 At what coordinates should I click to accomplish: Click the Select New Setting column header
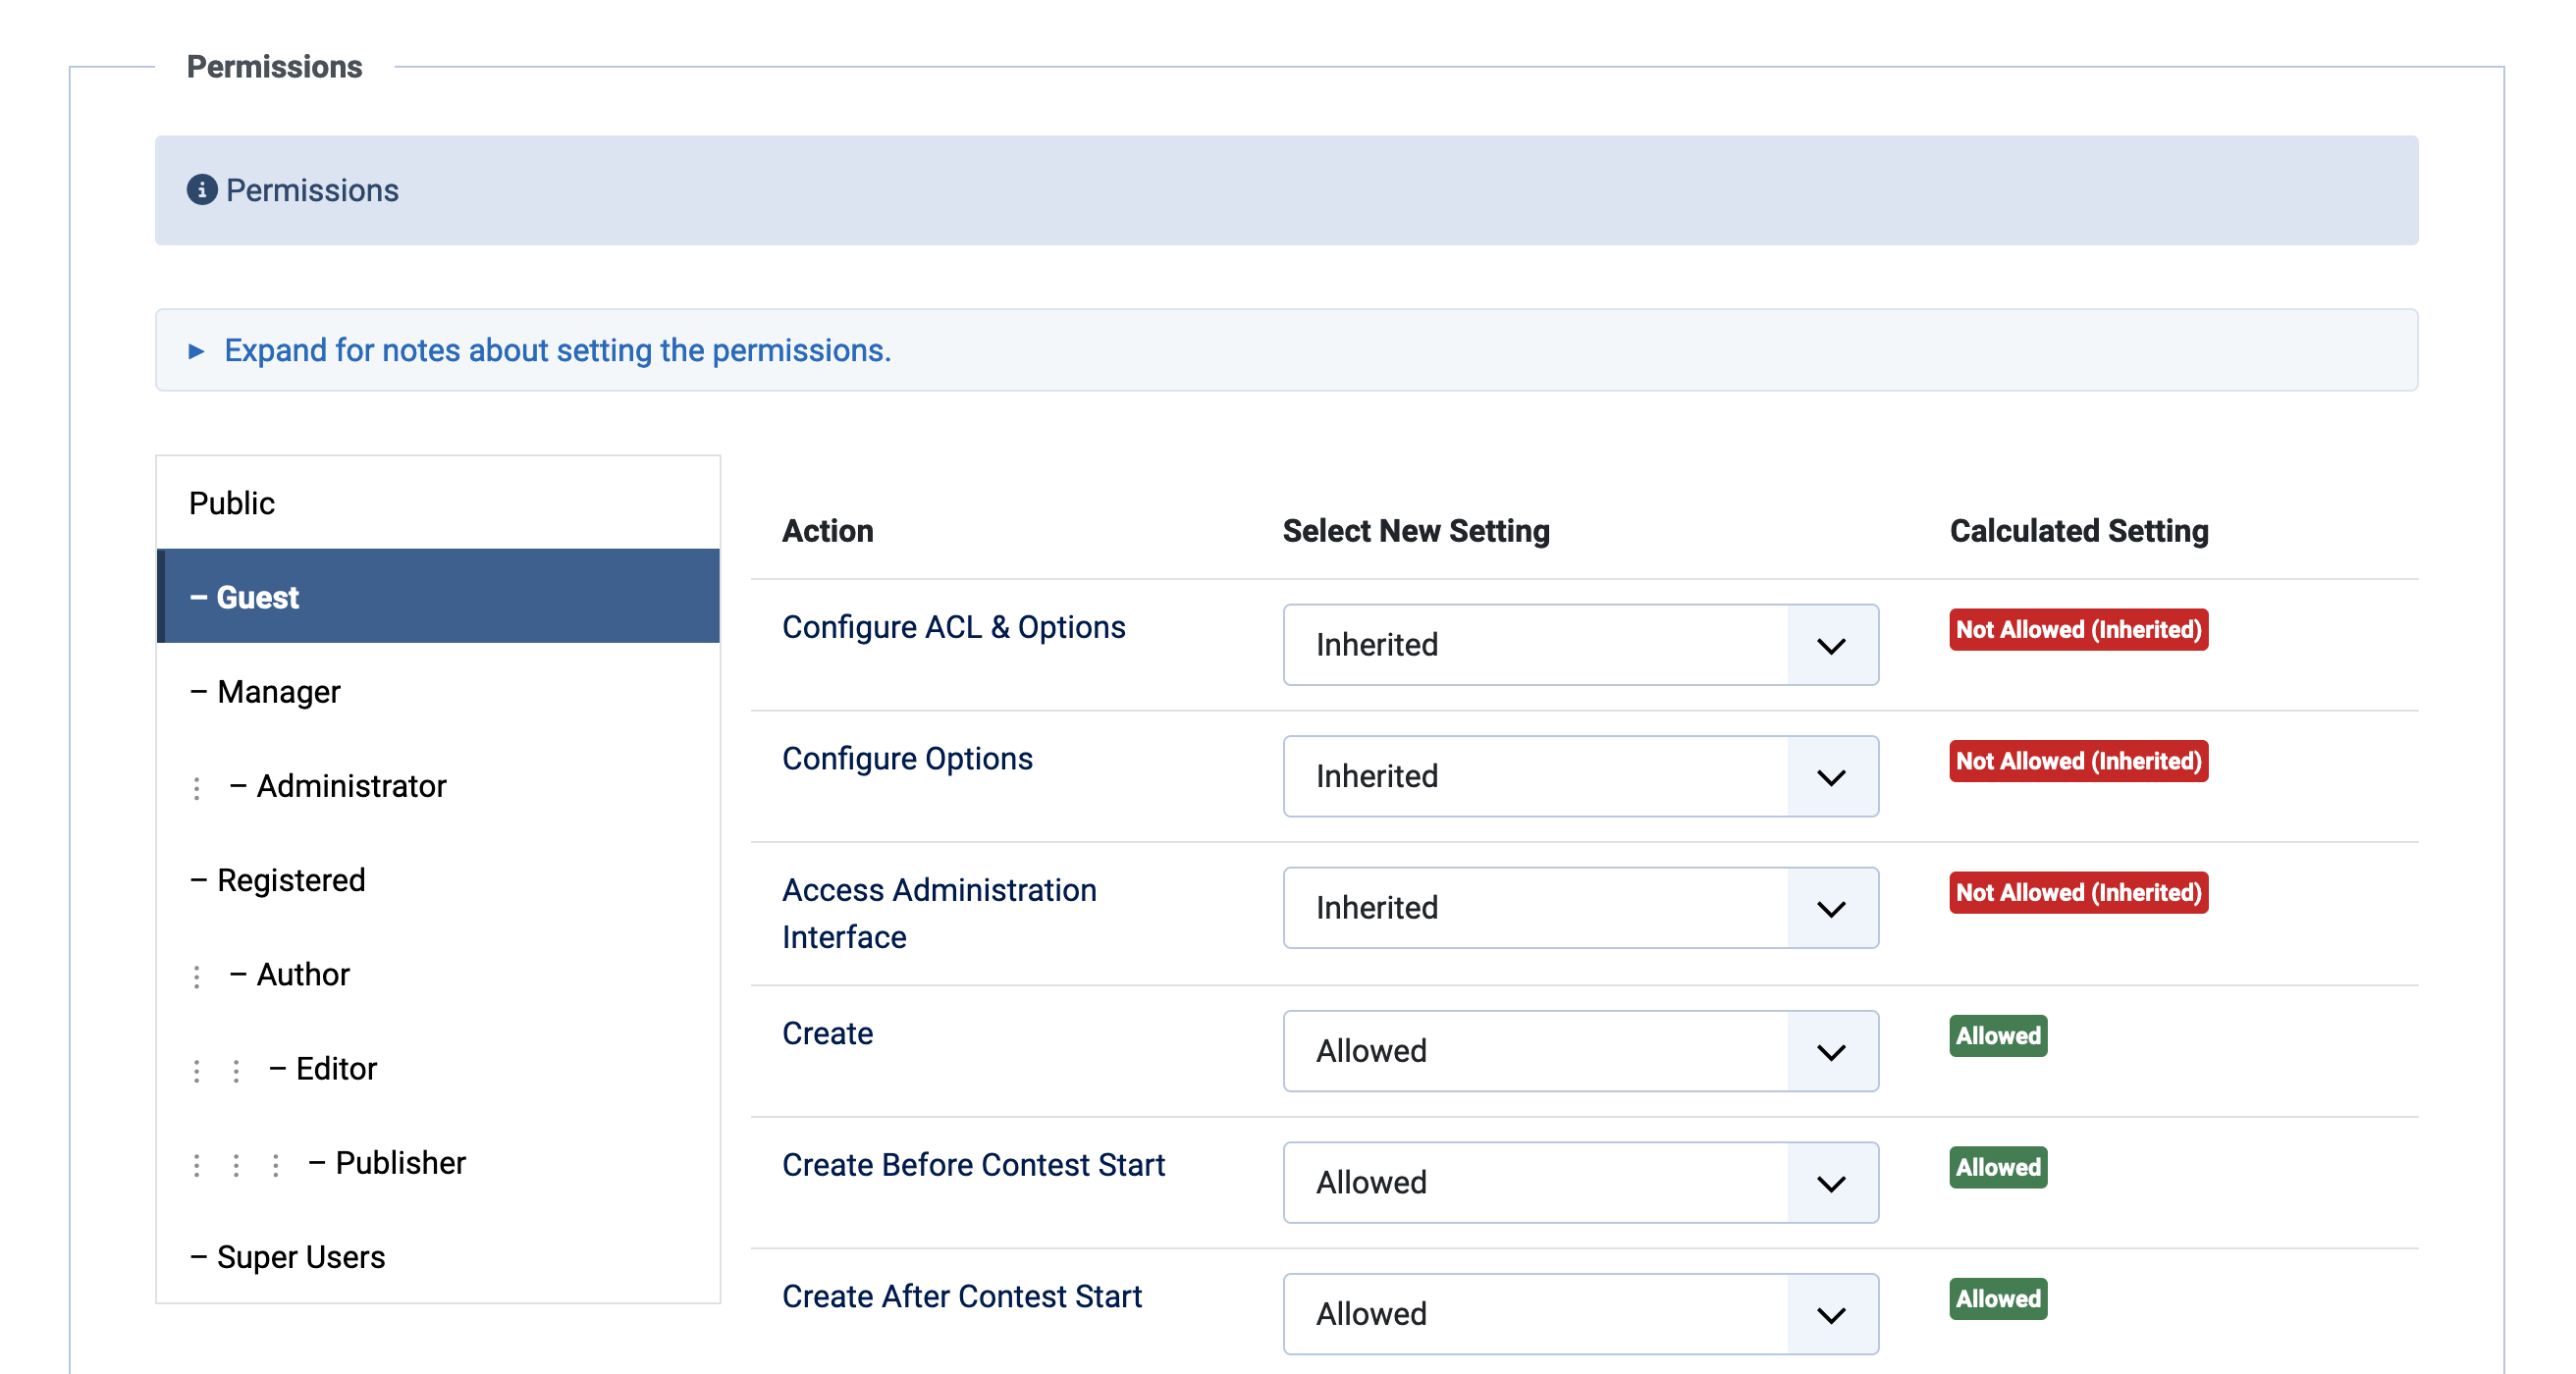pyautogui.click(x=1416, y=530)
